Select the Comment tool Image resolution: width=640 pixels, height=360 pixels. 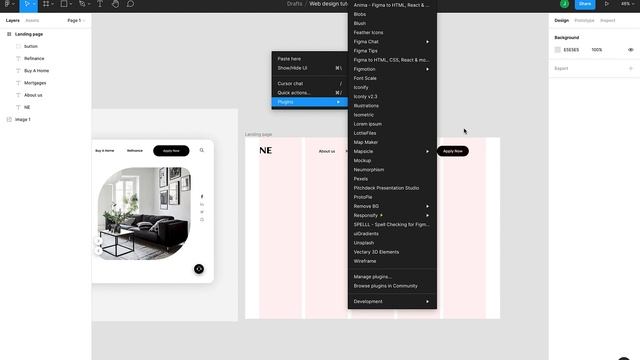click(130, 4)
